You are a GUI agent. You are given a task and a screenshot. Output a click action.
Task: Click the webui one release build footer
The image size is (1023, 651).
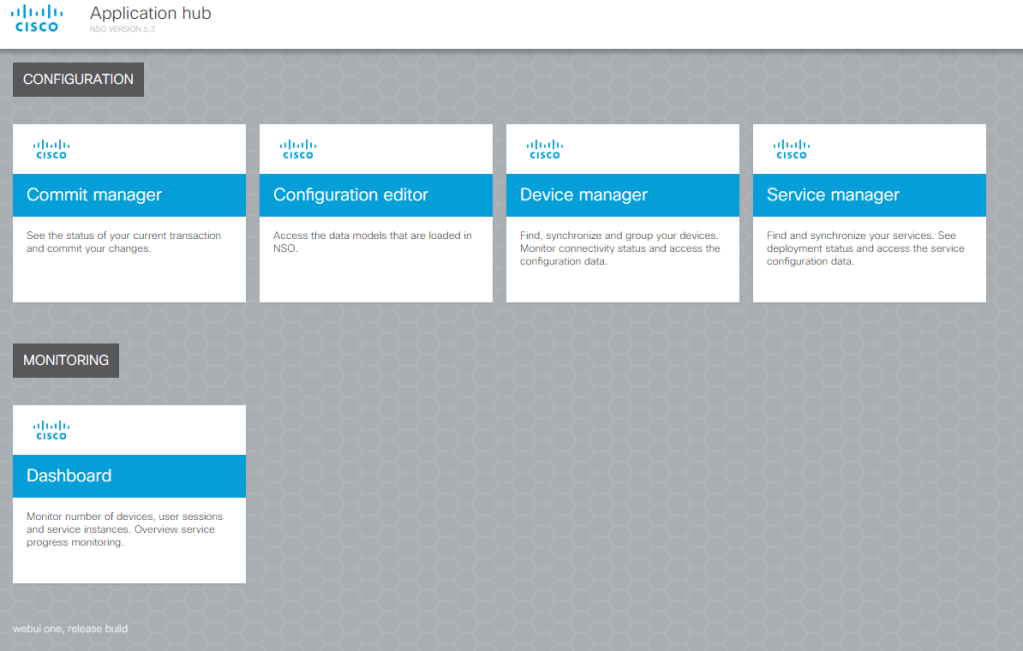click(70, 629)
